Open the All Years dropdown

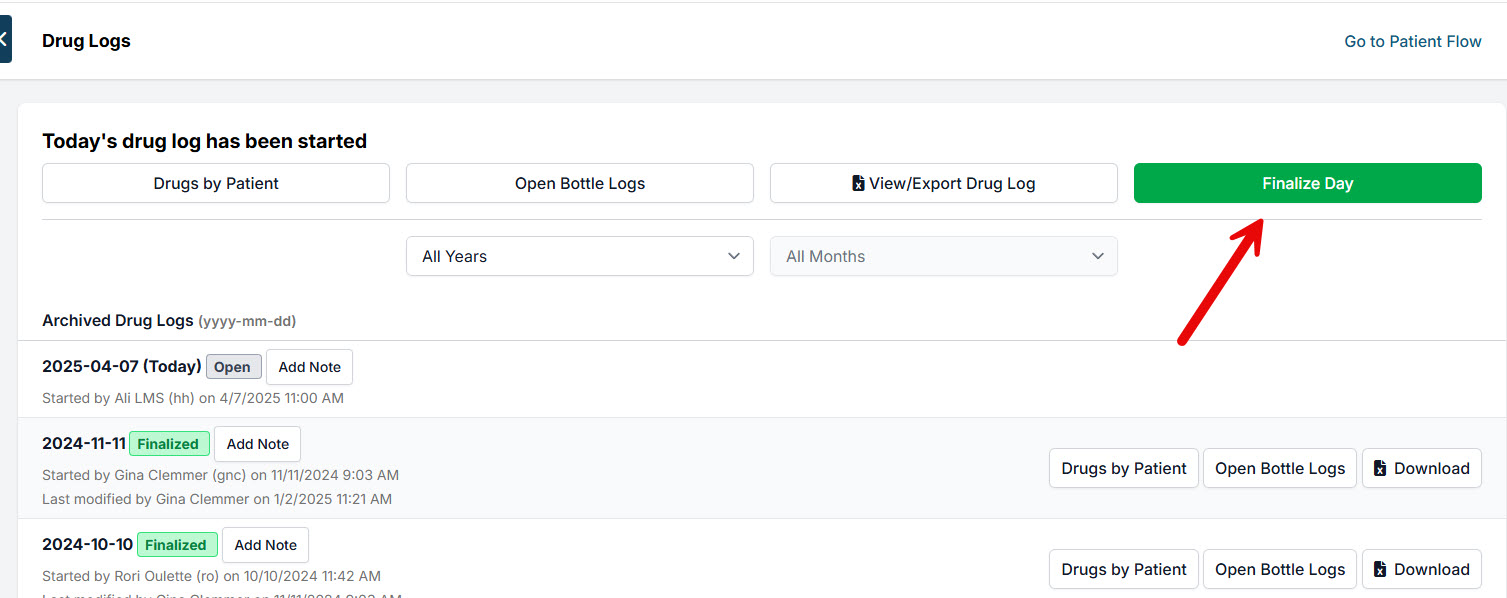pos(579,256)
